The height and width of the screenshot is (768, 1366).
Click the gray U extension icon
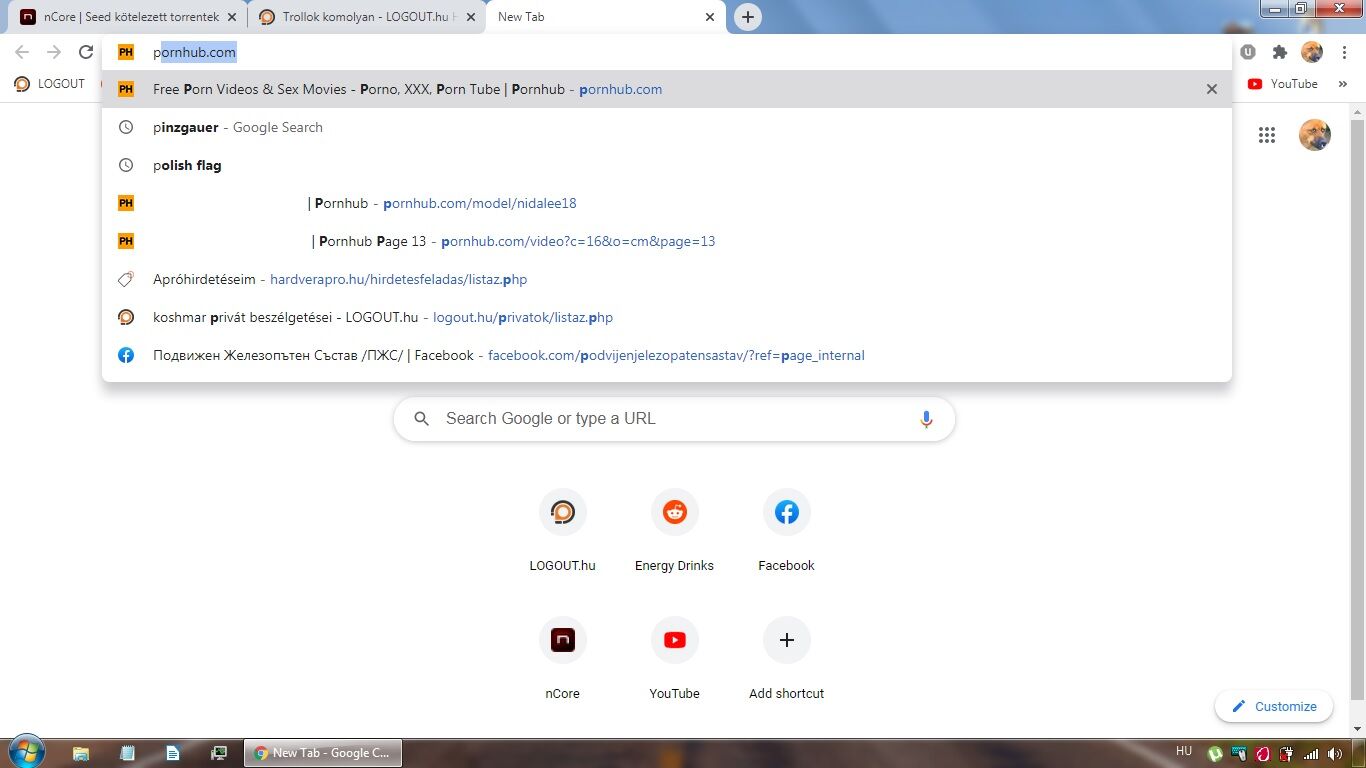click(1248, 52)
